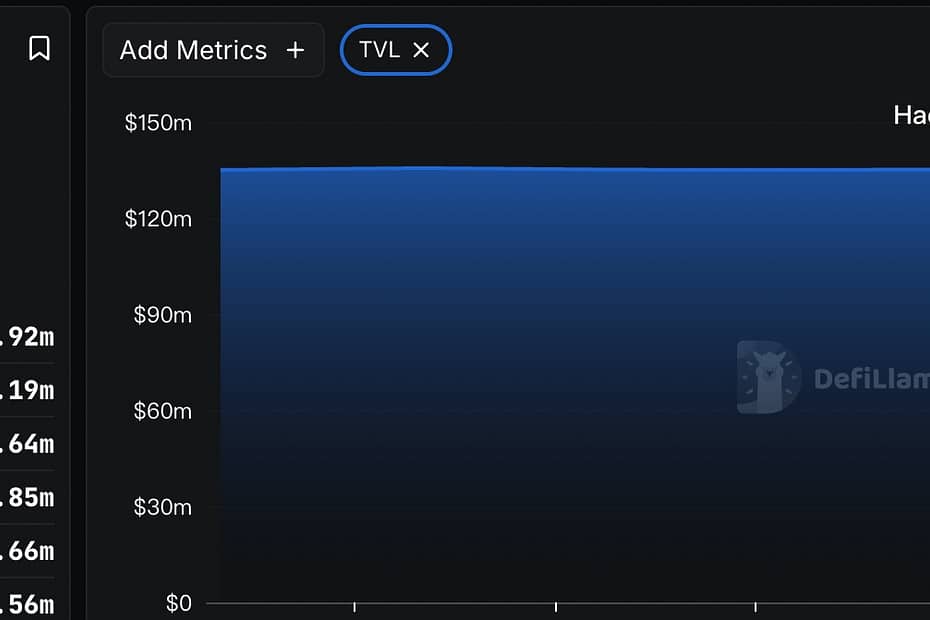Click the $120m y-axis label
Screen dimensions: 930x620
(158, 219)
